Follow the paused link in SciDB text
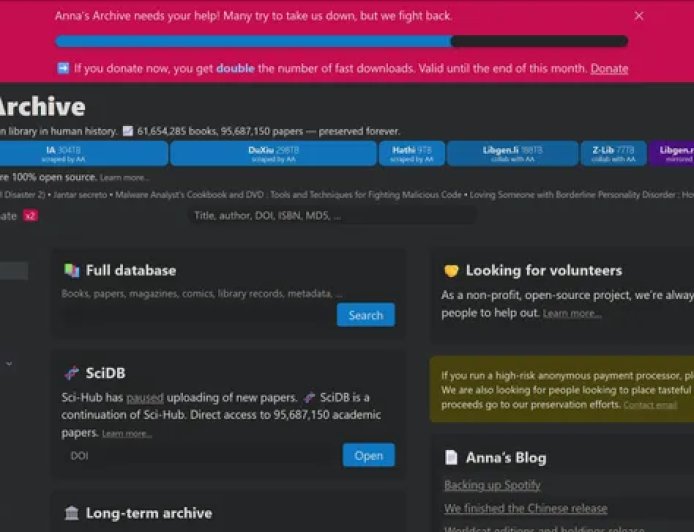694x532 pixels. [x=145, y=397]
